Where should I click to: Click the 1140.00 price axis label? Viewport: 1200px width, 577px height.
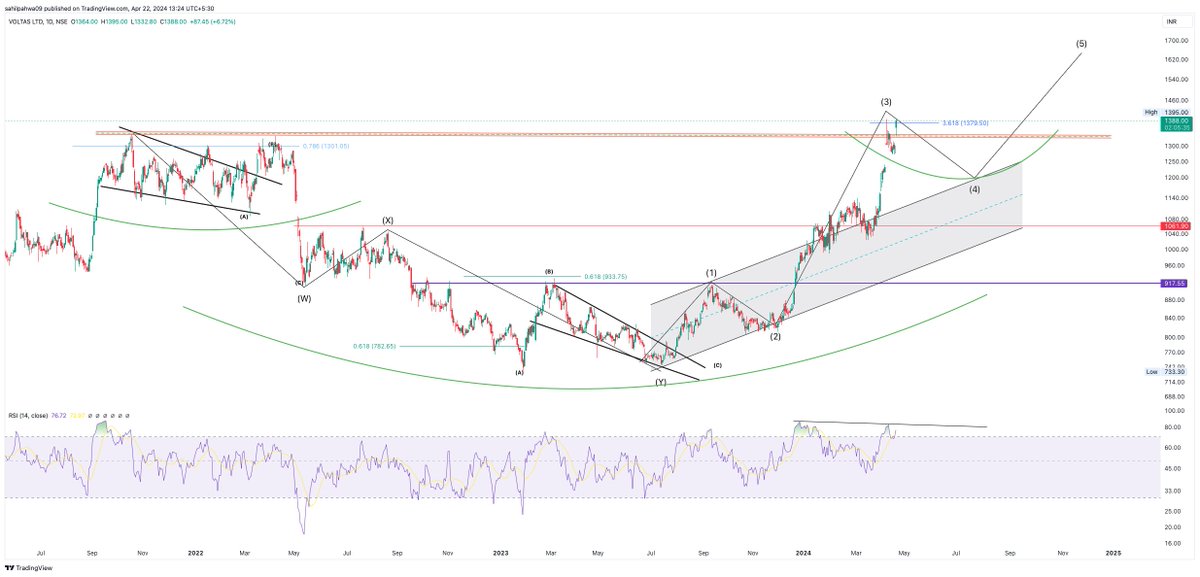coord(1174,198)
